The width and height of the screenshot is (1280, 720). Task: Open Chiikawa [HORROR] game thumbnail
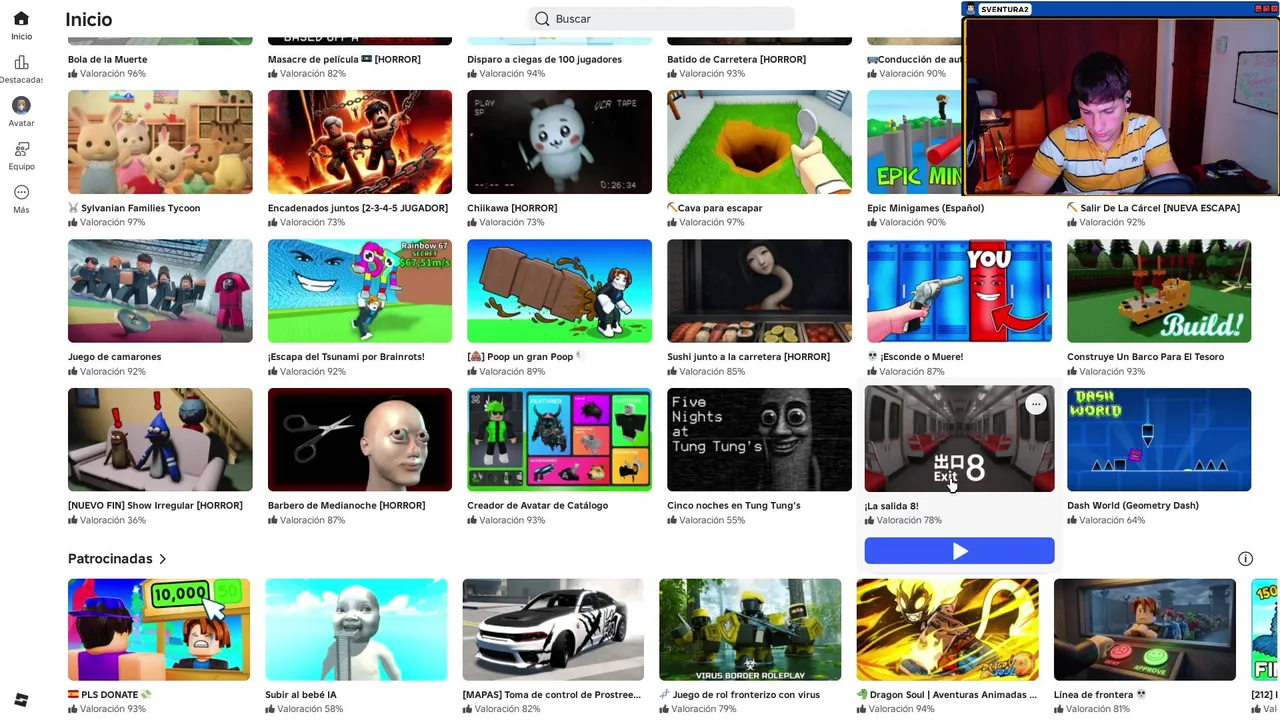click(559, 142)
